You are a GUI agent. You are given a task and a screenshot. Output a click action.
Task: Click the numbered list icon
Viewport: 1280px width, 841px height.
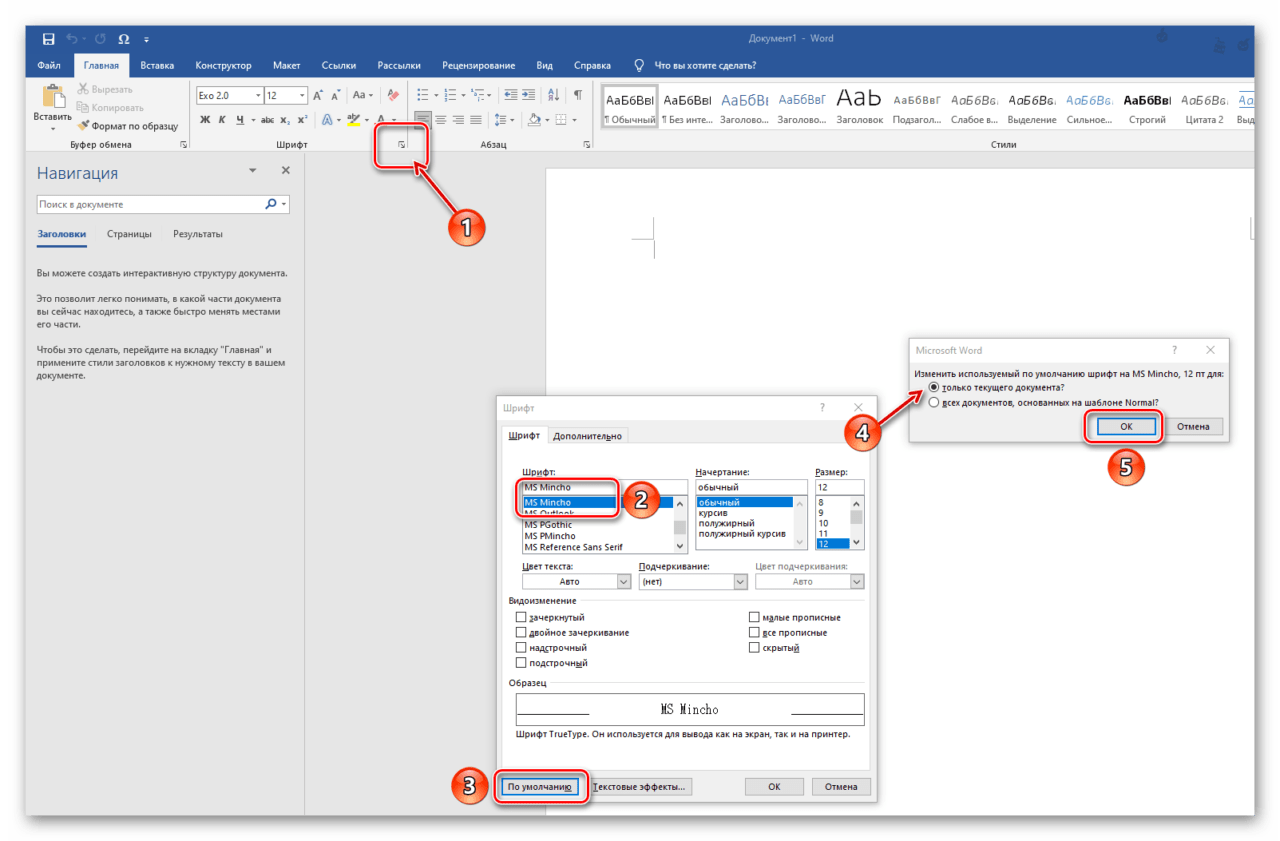[450, 95]
